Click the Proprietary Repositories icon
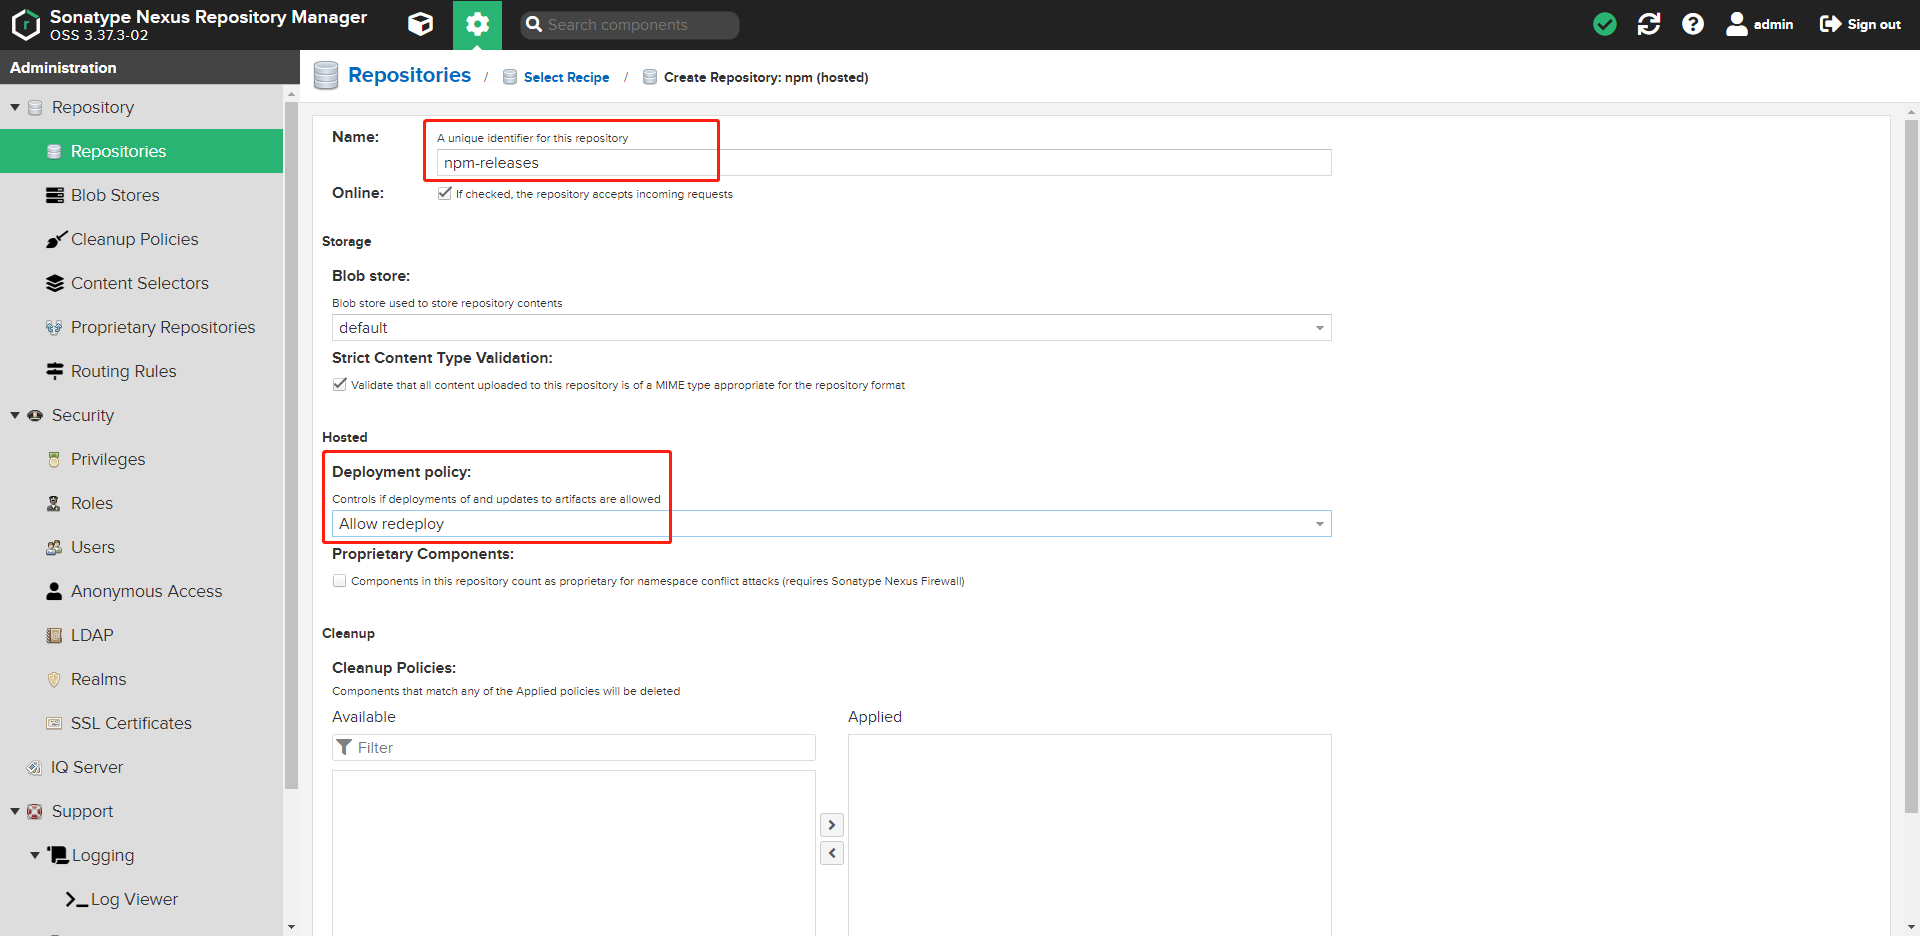 click(54, 327)
